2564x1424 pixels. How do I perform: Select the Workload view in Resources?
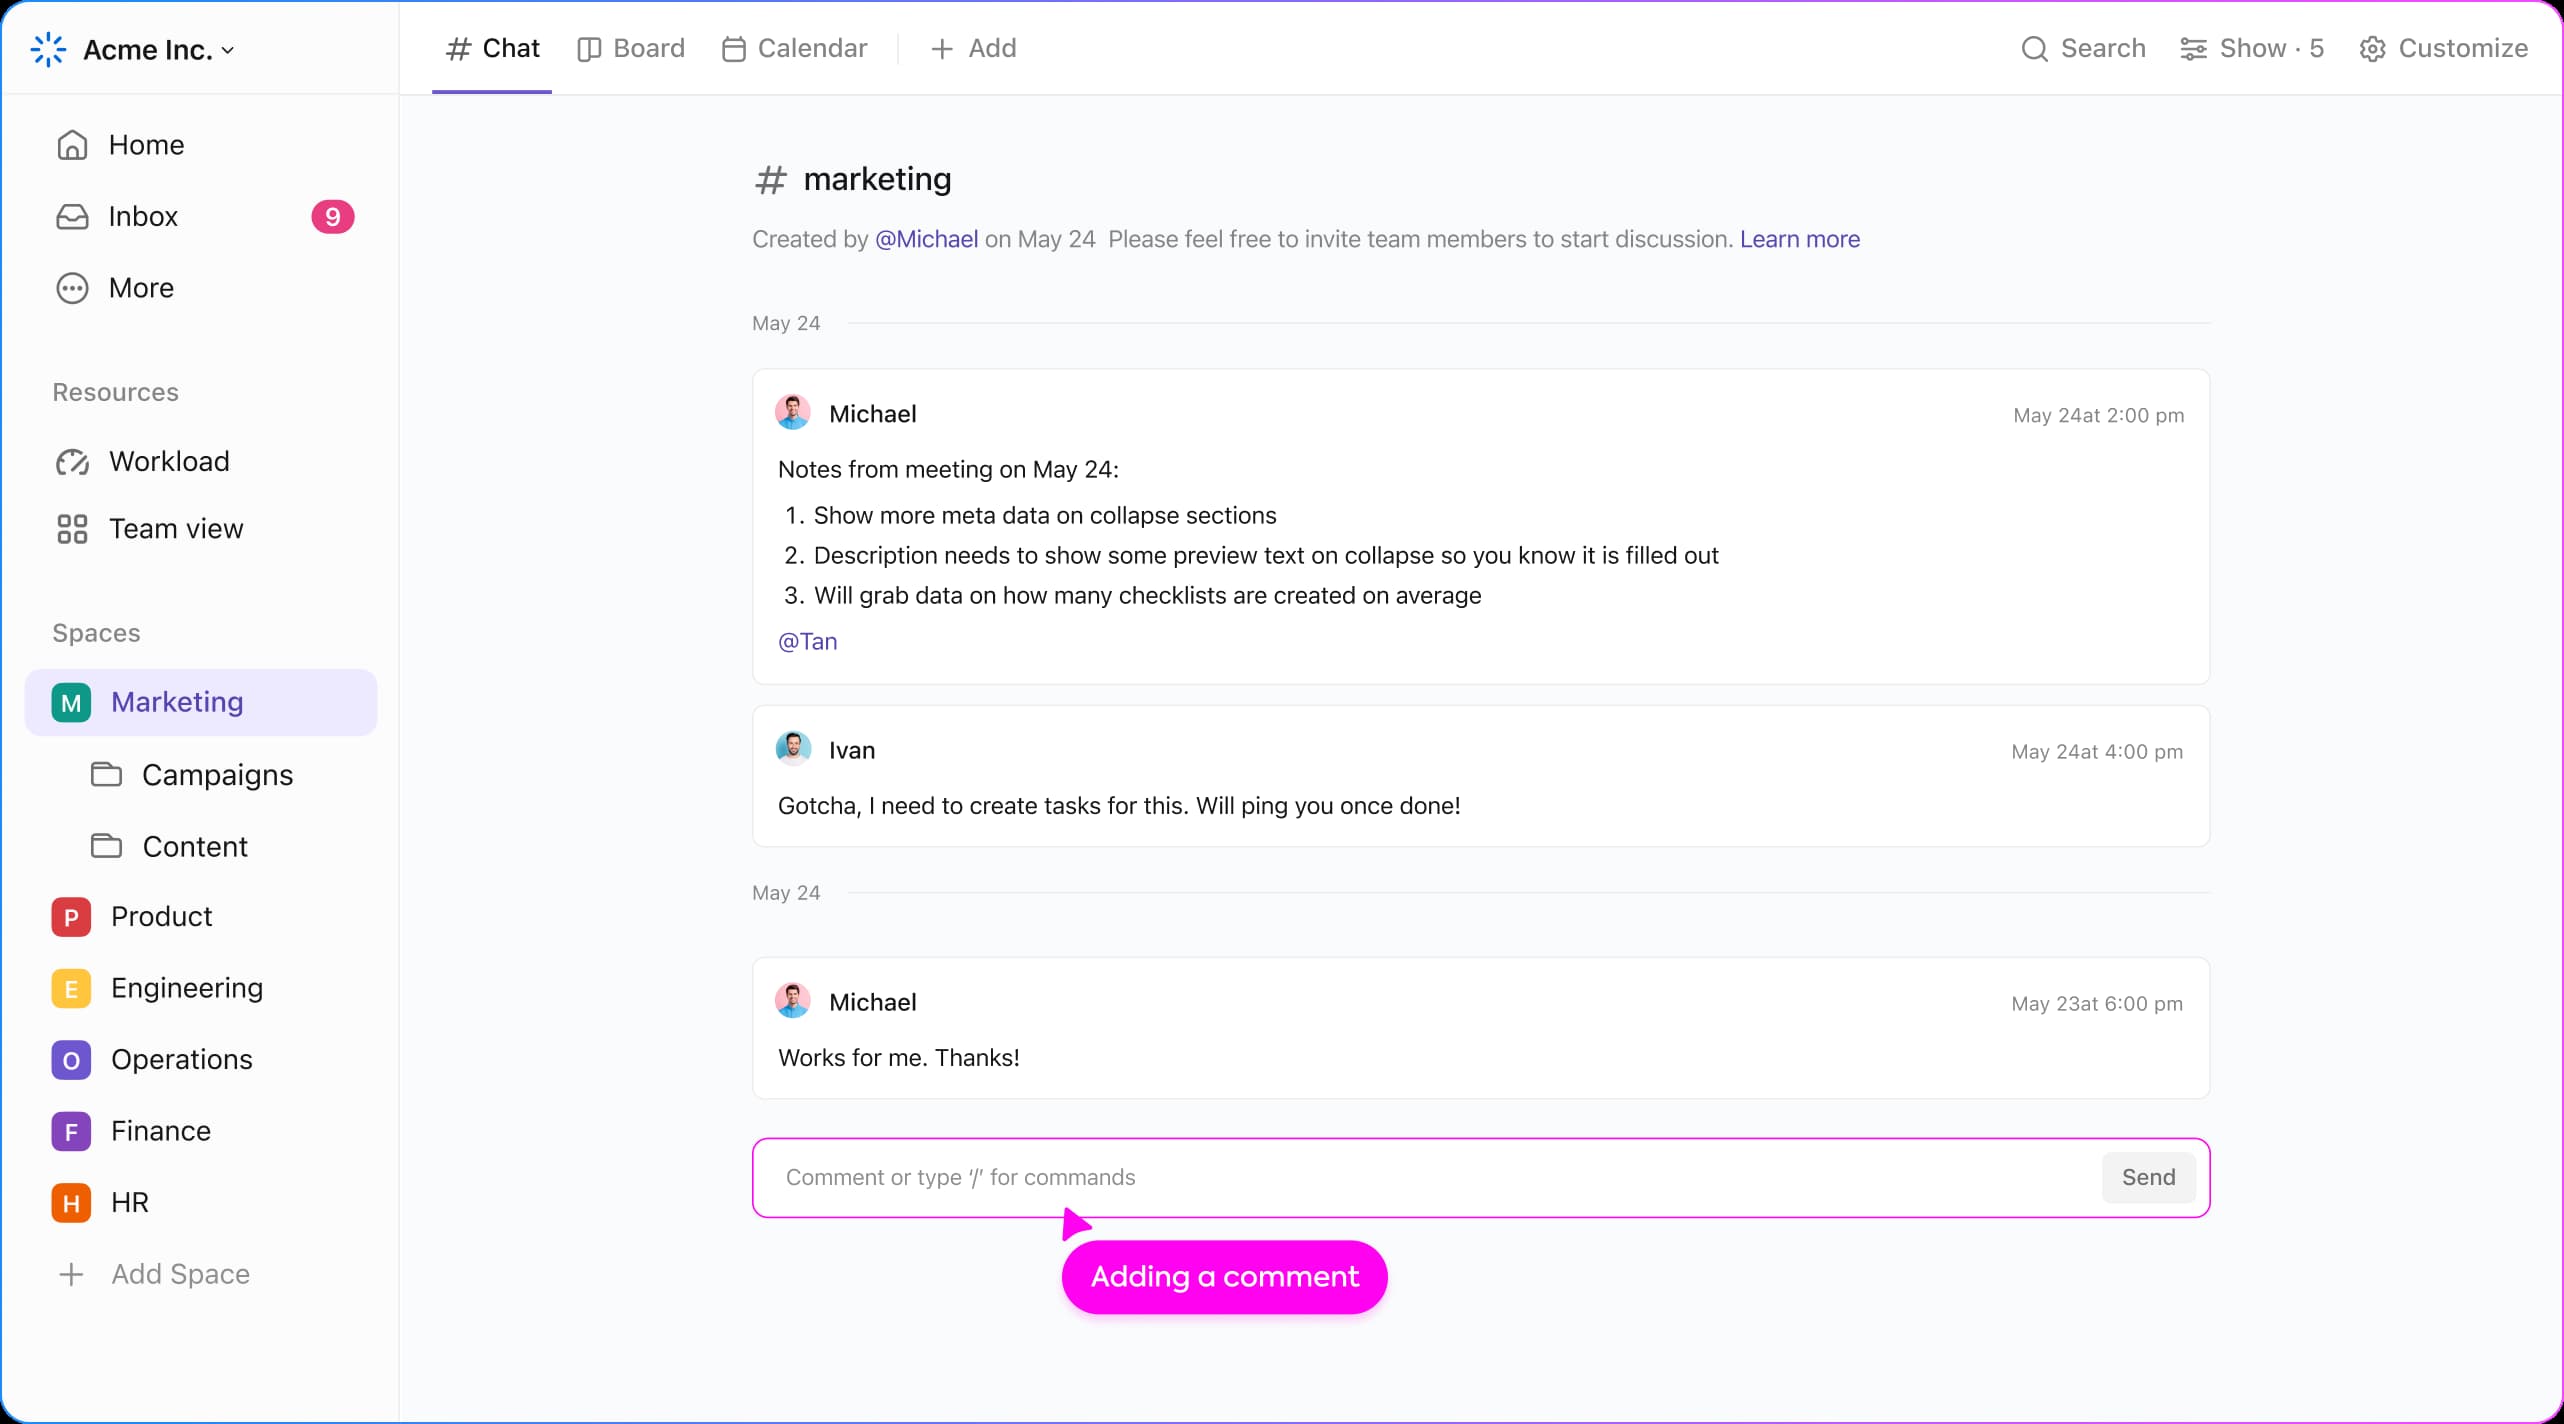click(x=169, y=461)
